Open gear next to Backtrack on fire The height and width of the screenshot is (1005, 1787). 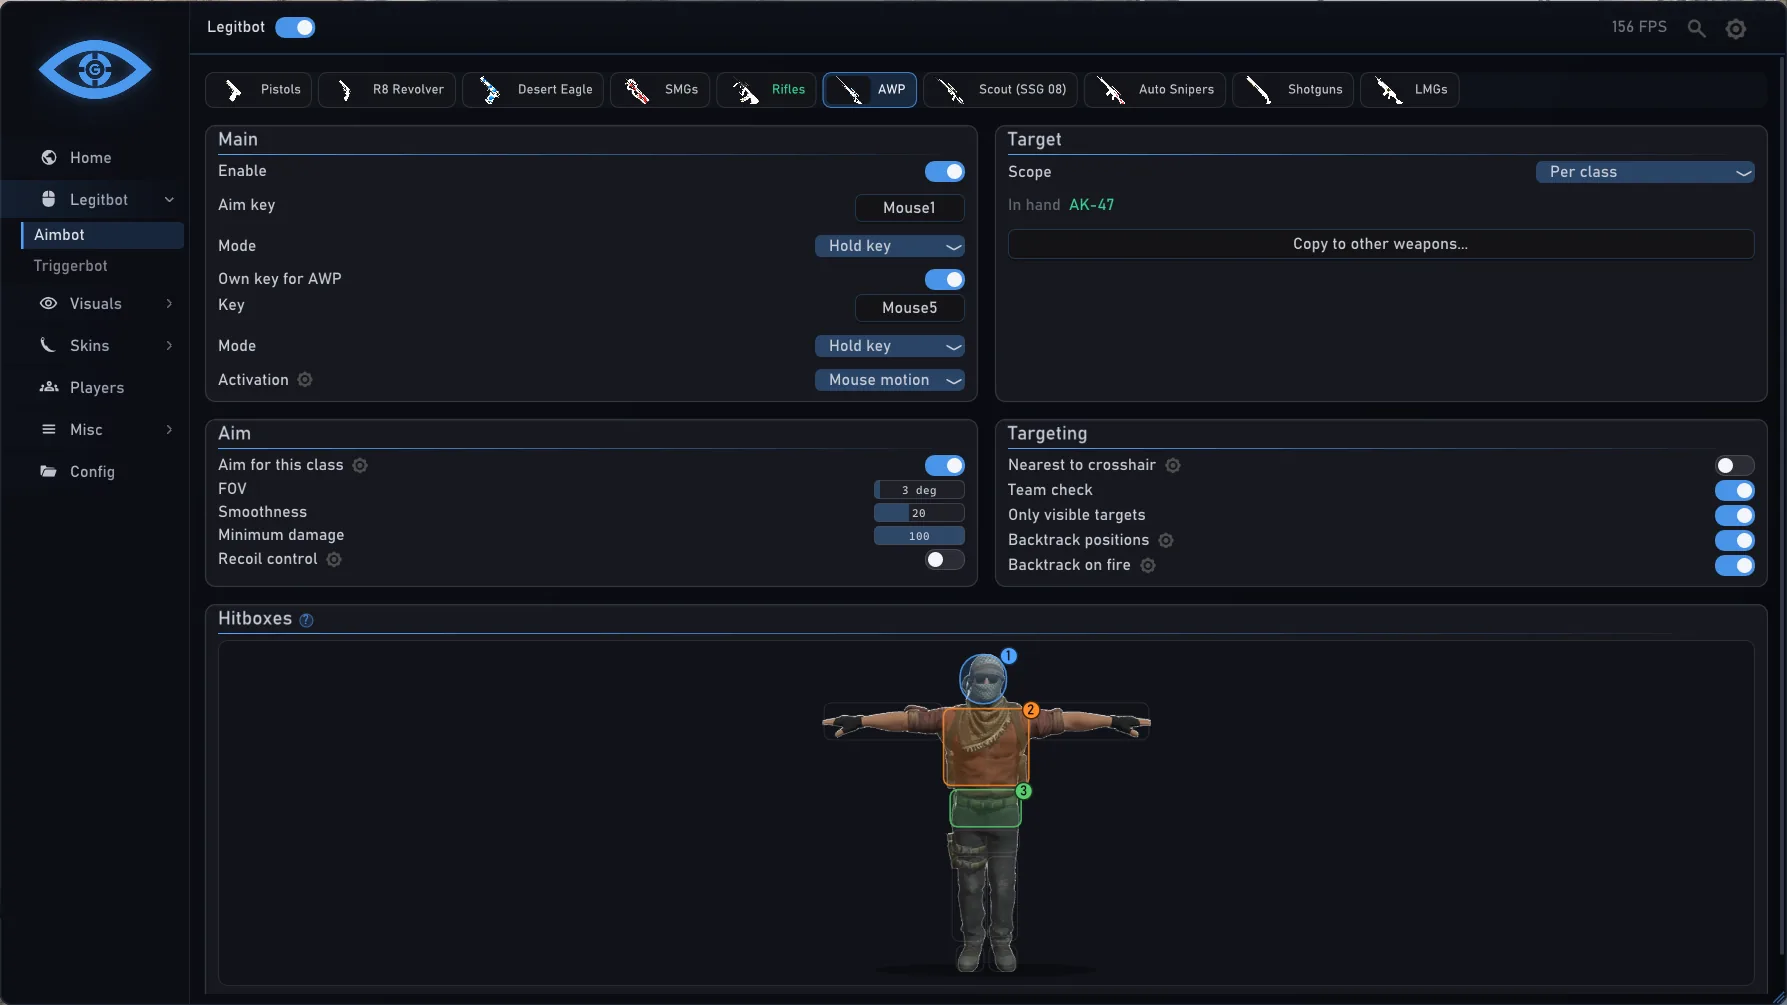(1148, 565)
